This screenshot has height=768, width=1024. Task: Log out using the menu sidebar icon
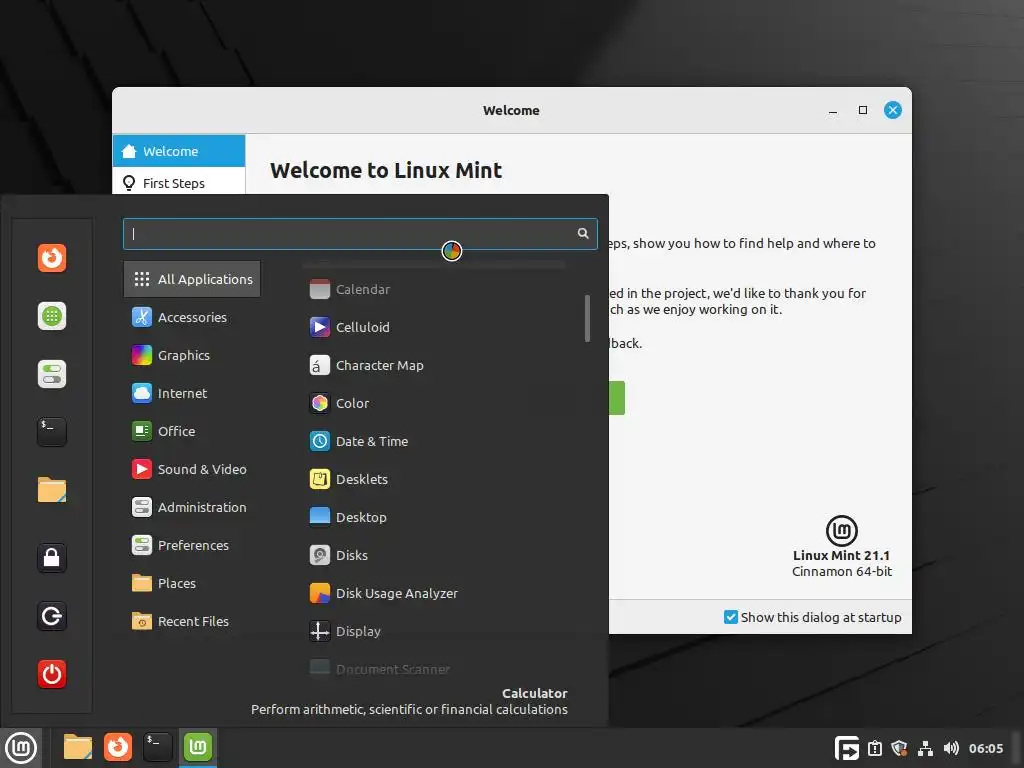[52, 616]
